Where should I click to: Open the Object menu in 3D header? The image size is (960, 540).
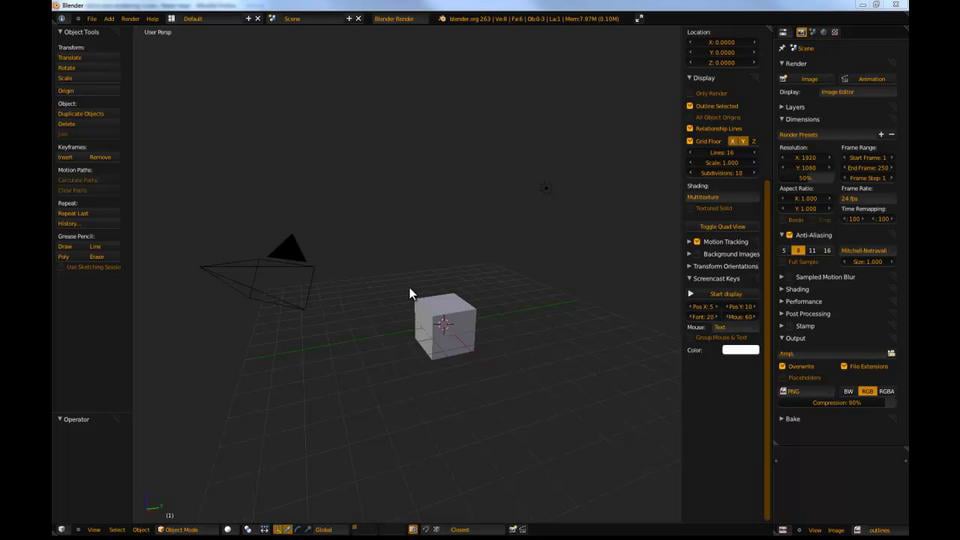[x=141, y=530]
